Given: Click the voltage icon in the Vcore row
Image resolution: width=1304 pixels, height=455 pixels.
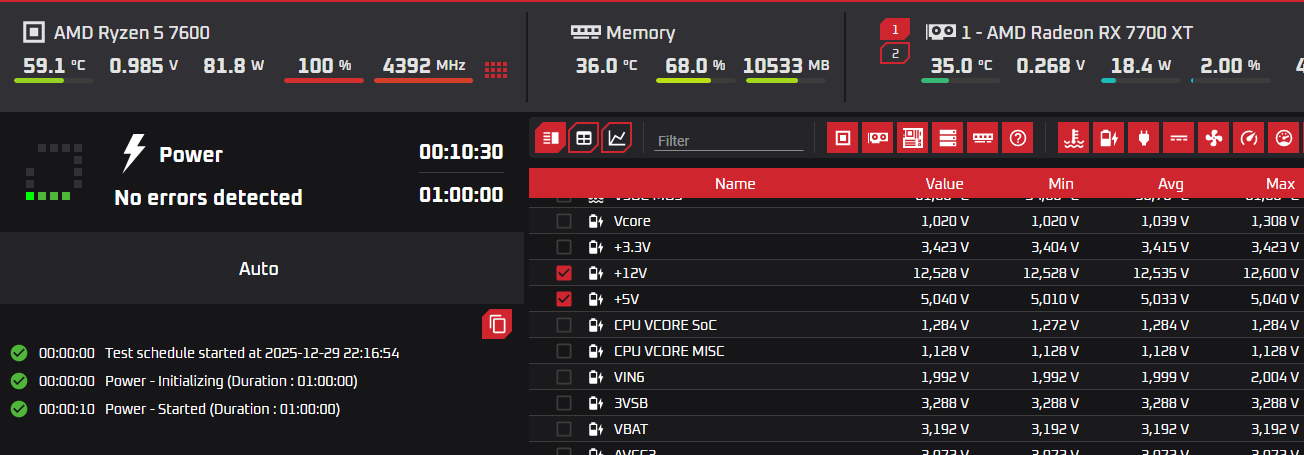Looking at the screenshot, I should [596, 221].
